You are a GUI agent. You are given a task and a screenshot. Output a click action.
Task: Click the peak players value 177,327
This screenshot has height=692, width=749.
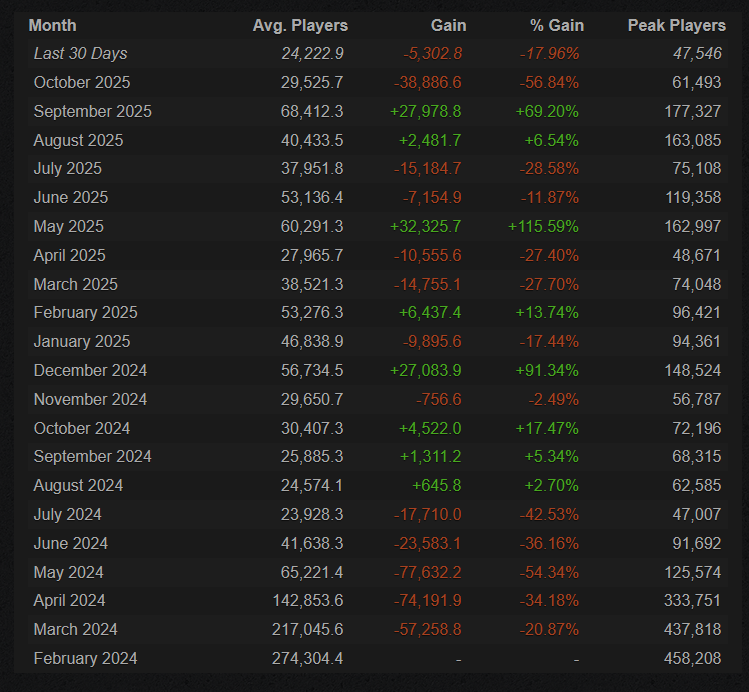point(693,111)
